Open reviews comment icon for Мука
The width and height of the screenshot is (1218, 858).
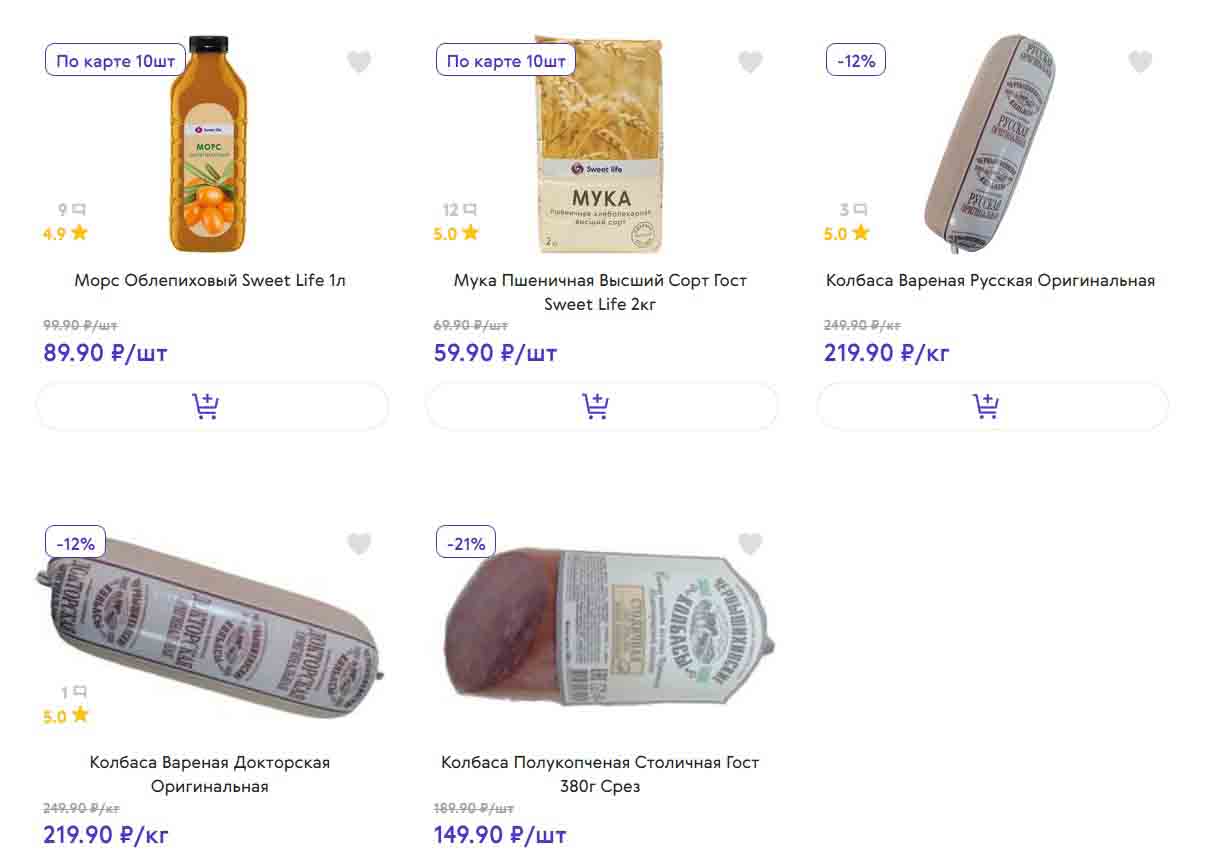coord(469,210)
